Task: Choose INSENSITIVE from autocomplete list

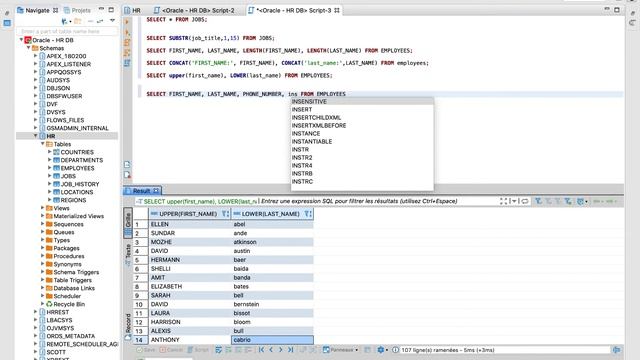Action: click(x=309, y=101)
